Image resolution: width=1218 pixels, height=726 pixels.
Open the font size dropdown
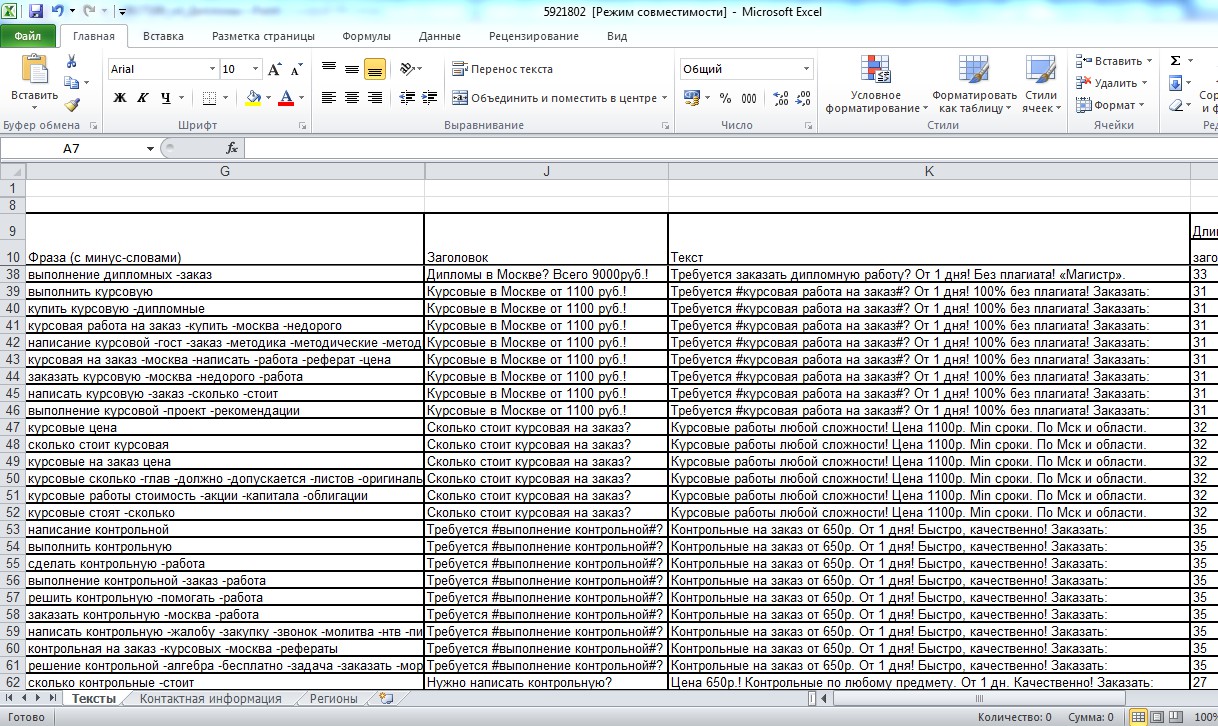(x=256, y=69)
